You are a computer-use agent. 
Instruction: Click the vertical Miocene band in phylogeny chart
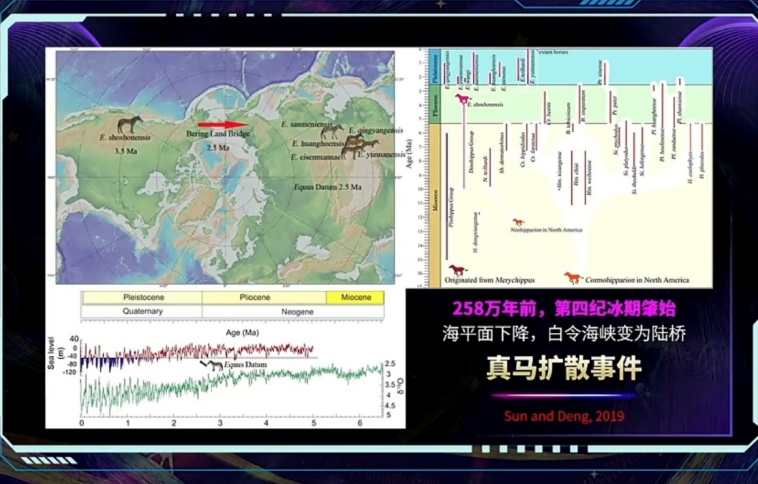(435, 205)
